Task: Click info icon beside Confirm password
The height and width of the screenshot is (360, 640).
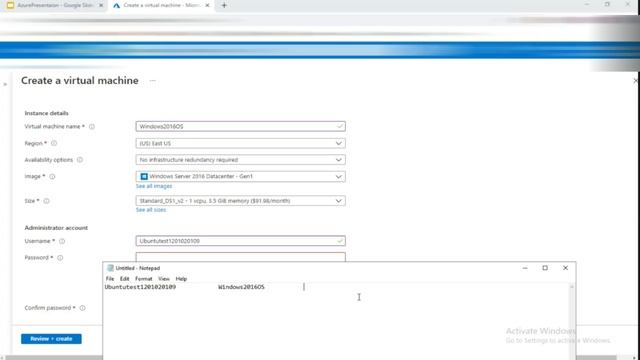Action: click(82, 308)
